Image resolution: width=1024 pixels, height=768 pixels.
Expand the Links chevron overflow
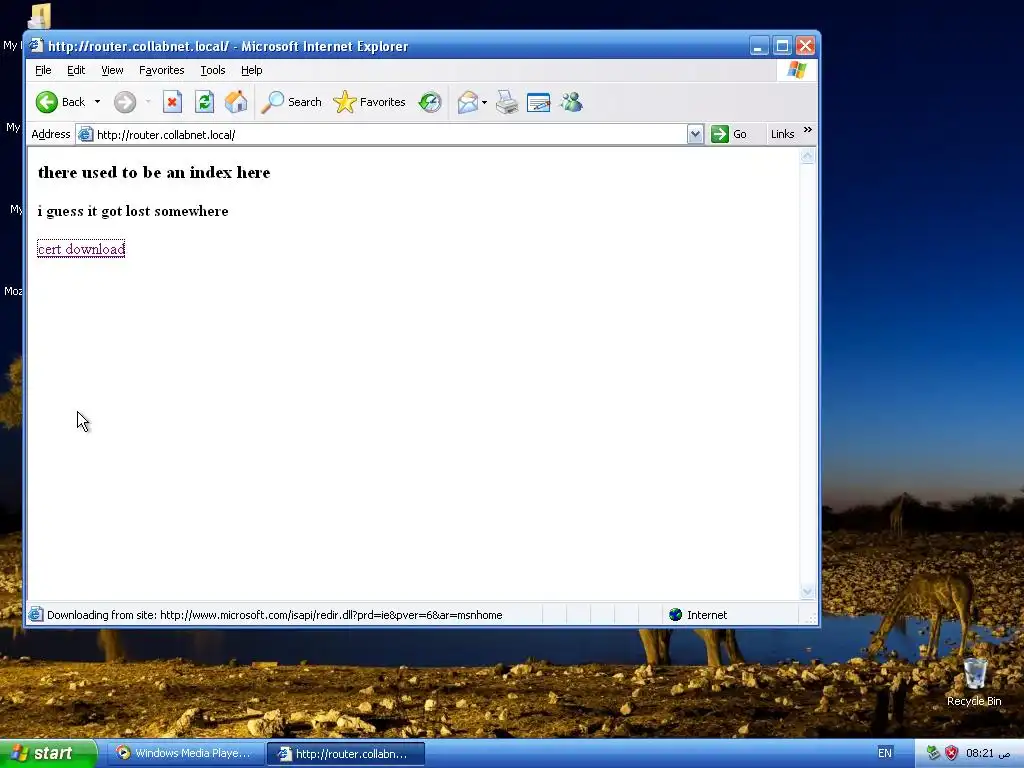(808, 130)
